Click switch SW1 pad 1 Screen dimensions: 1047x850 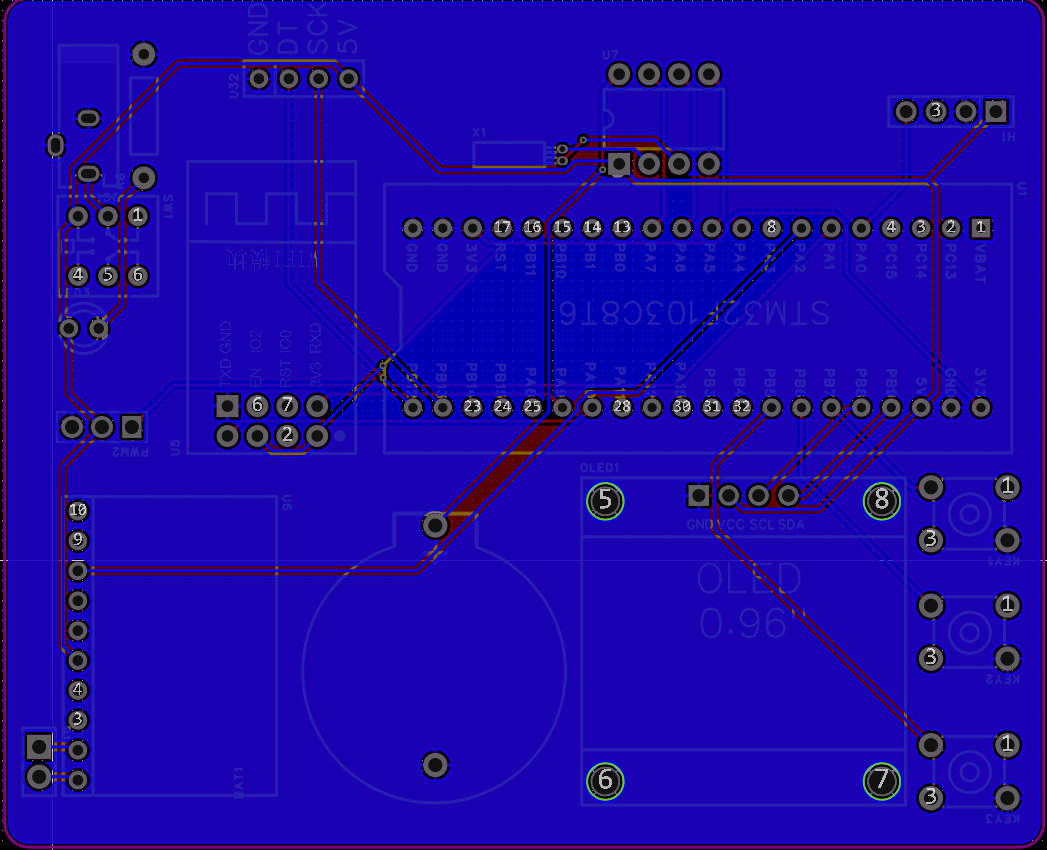pyautogui.click(x=138, y=216)
